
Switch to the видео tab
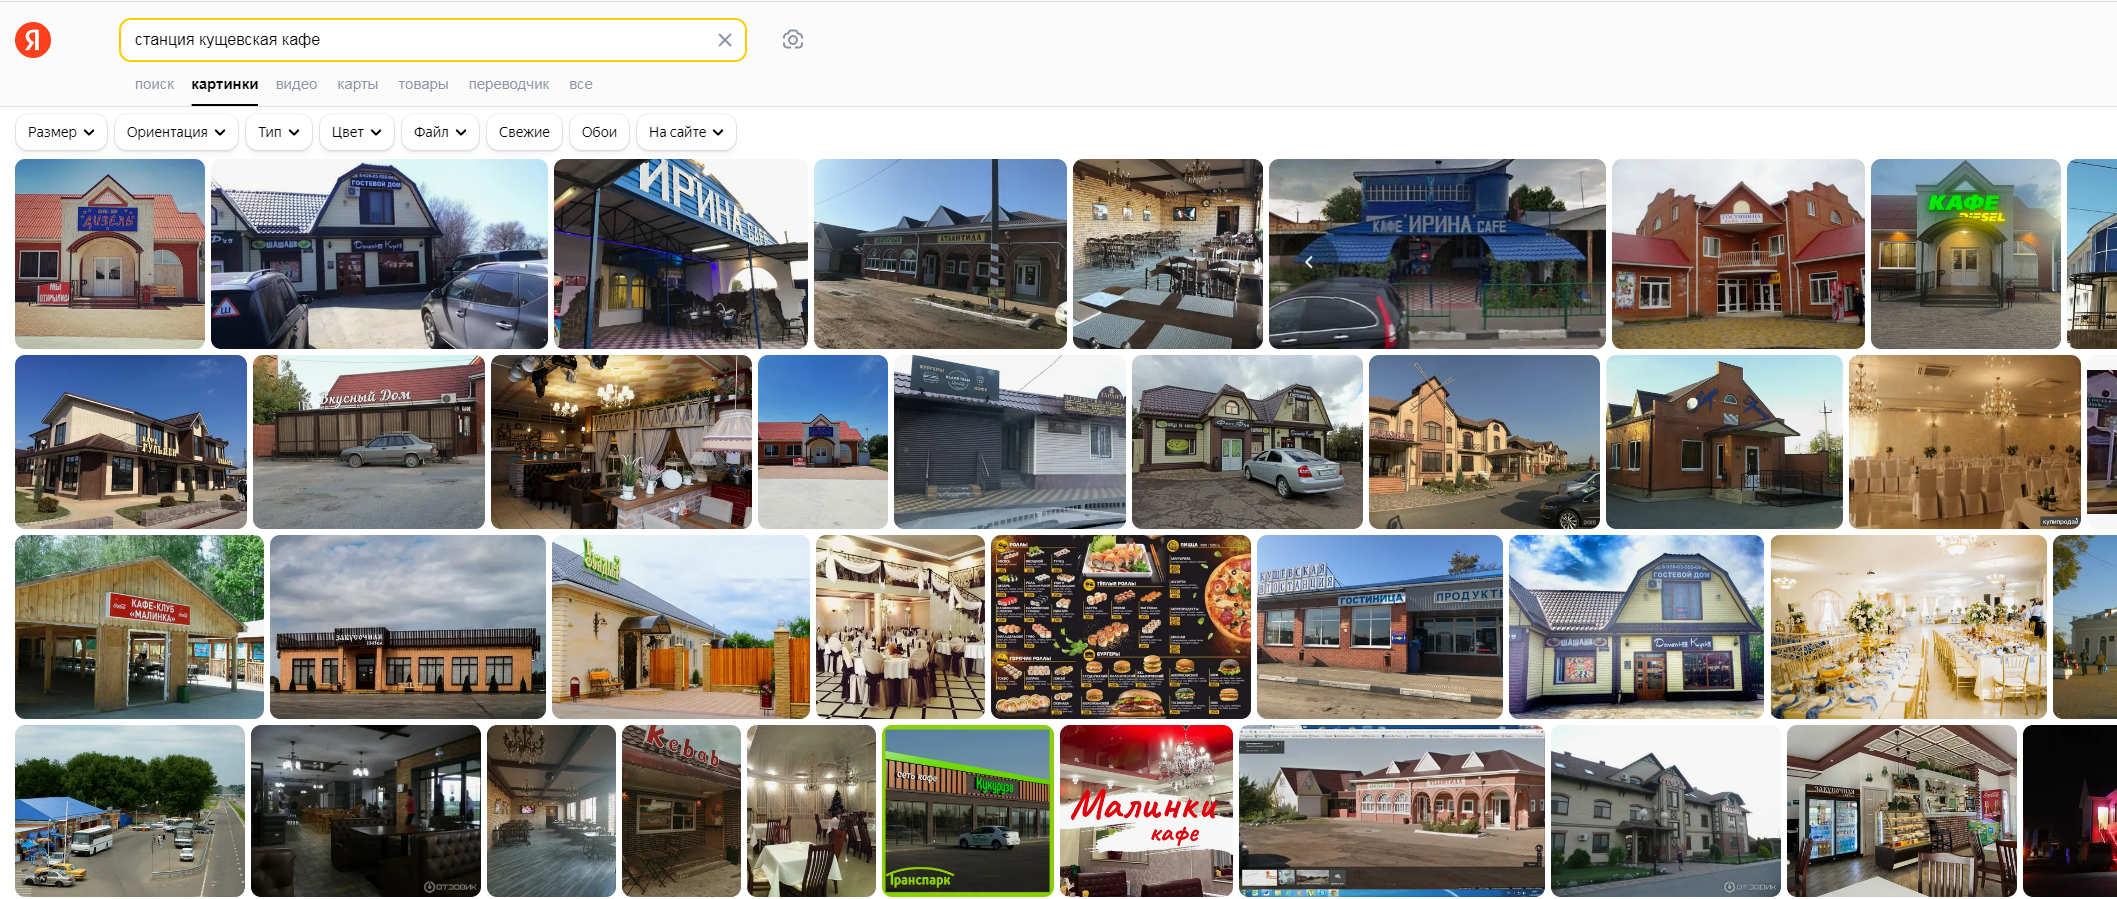[x=297, y=85]
